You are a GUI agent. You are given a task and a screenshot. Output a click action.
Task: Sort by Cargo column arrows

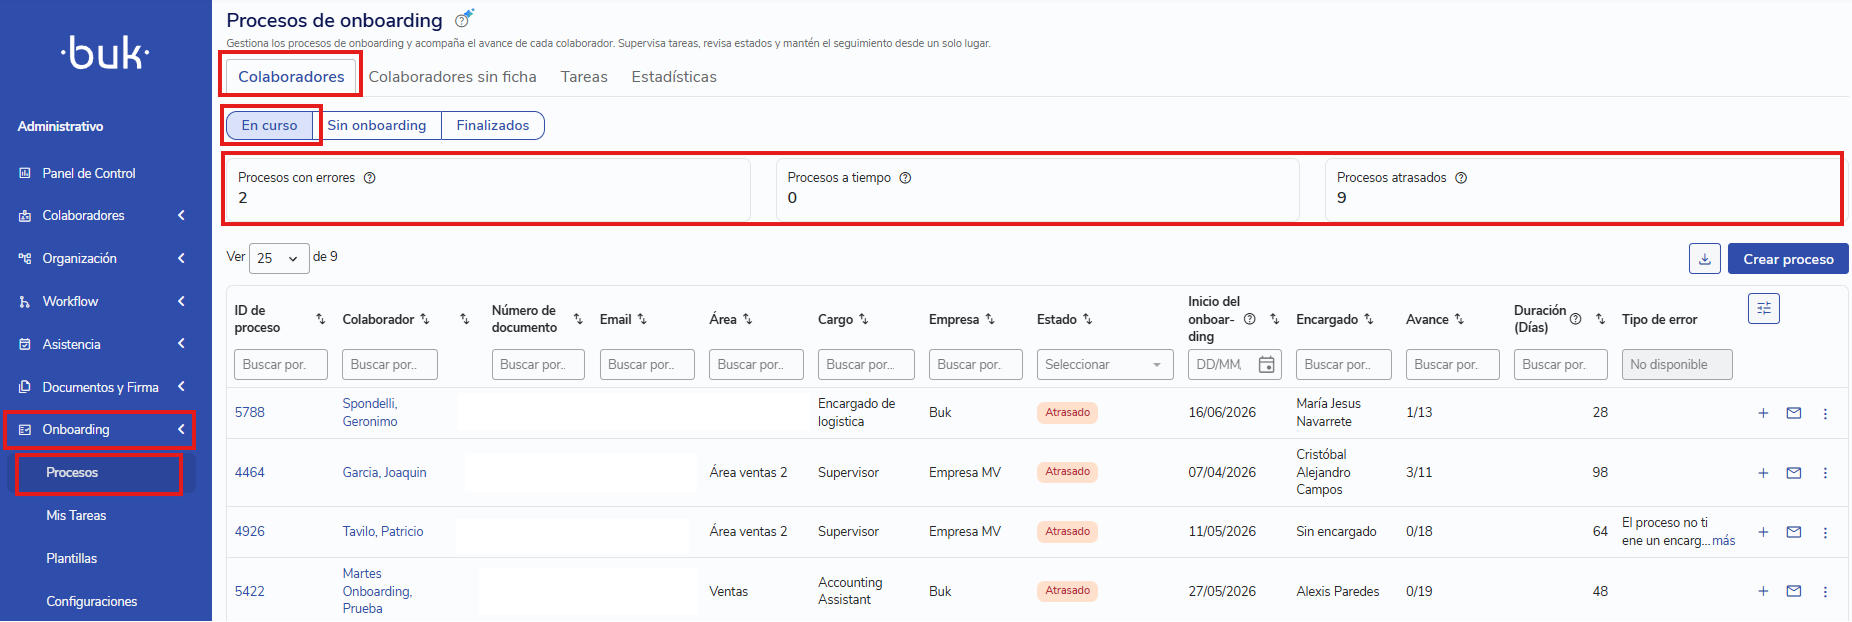click(x=863, y=319)
